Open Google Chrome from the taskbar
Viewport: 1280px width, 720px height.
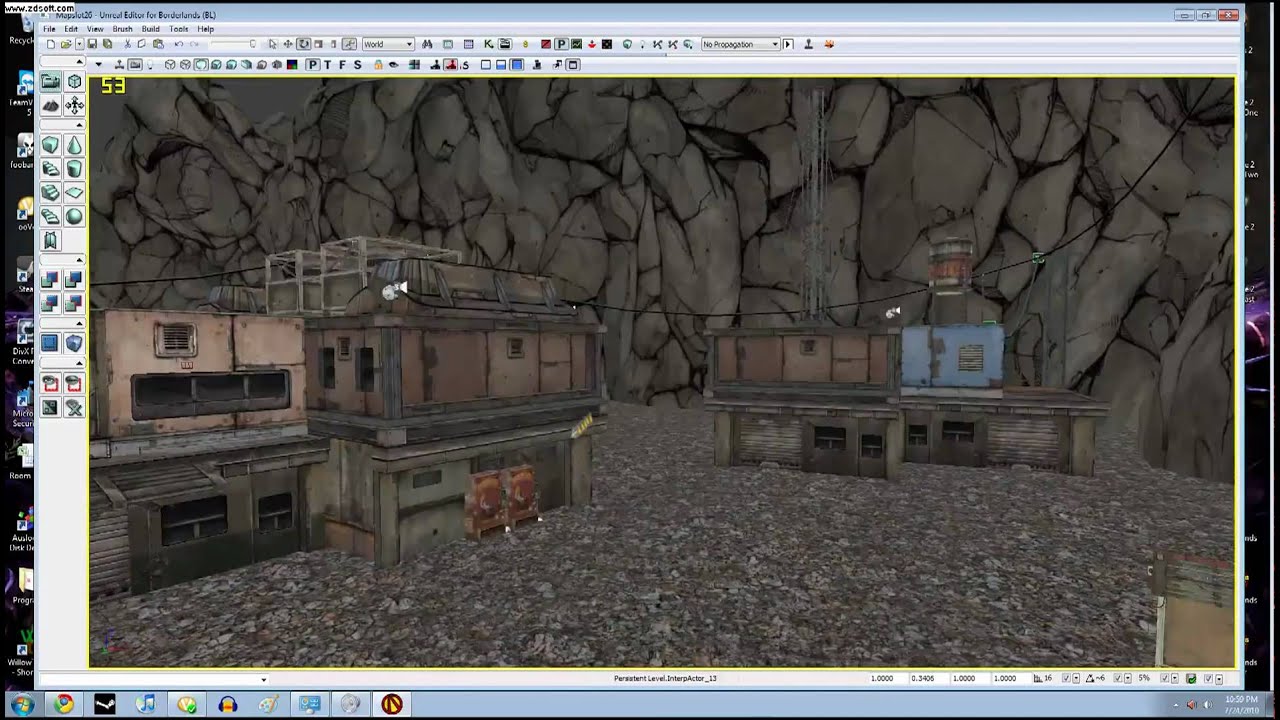[64, 705]
